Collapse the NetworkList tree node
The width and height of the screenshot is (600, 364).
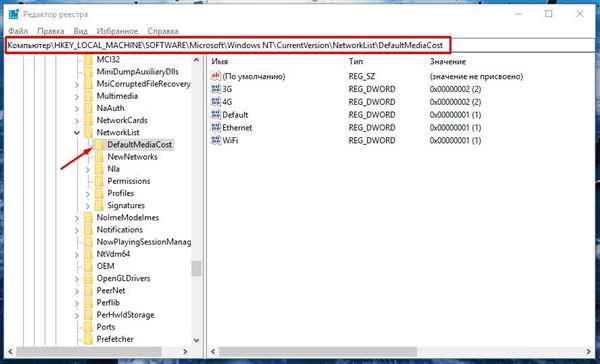77,132
